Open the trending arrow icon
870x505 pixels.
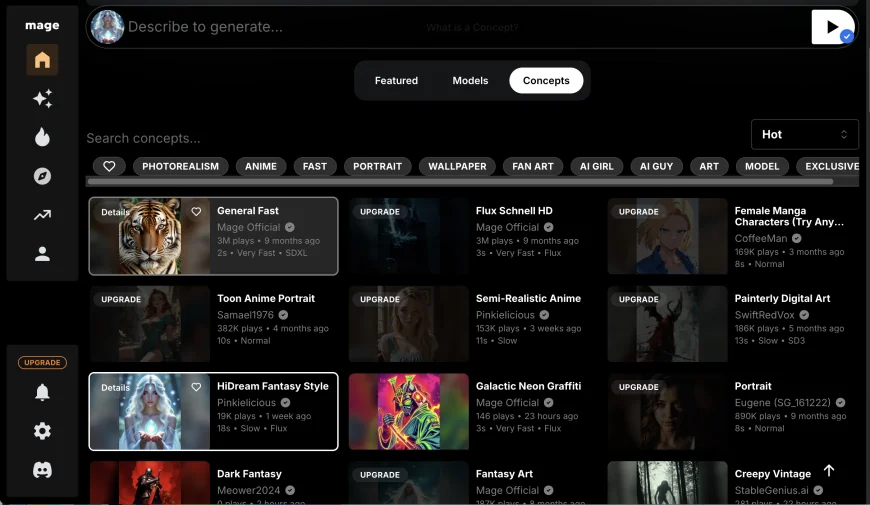click(x=42, y=215)
